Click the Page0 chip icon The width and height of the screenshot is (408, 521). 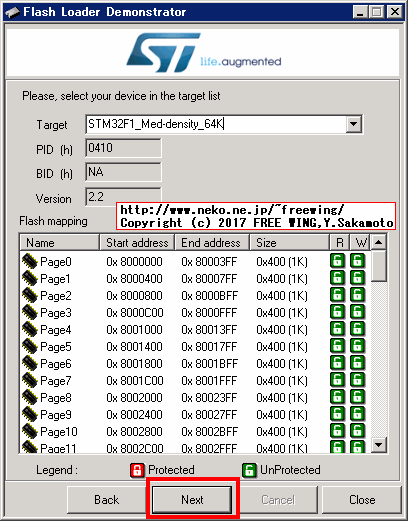tap(29, 261)
